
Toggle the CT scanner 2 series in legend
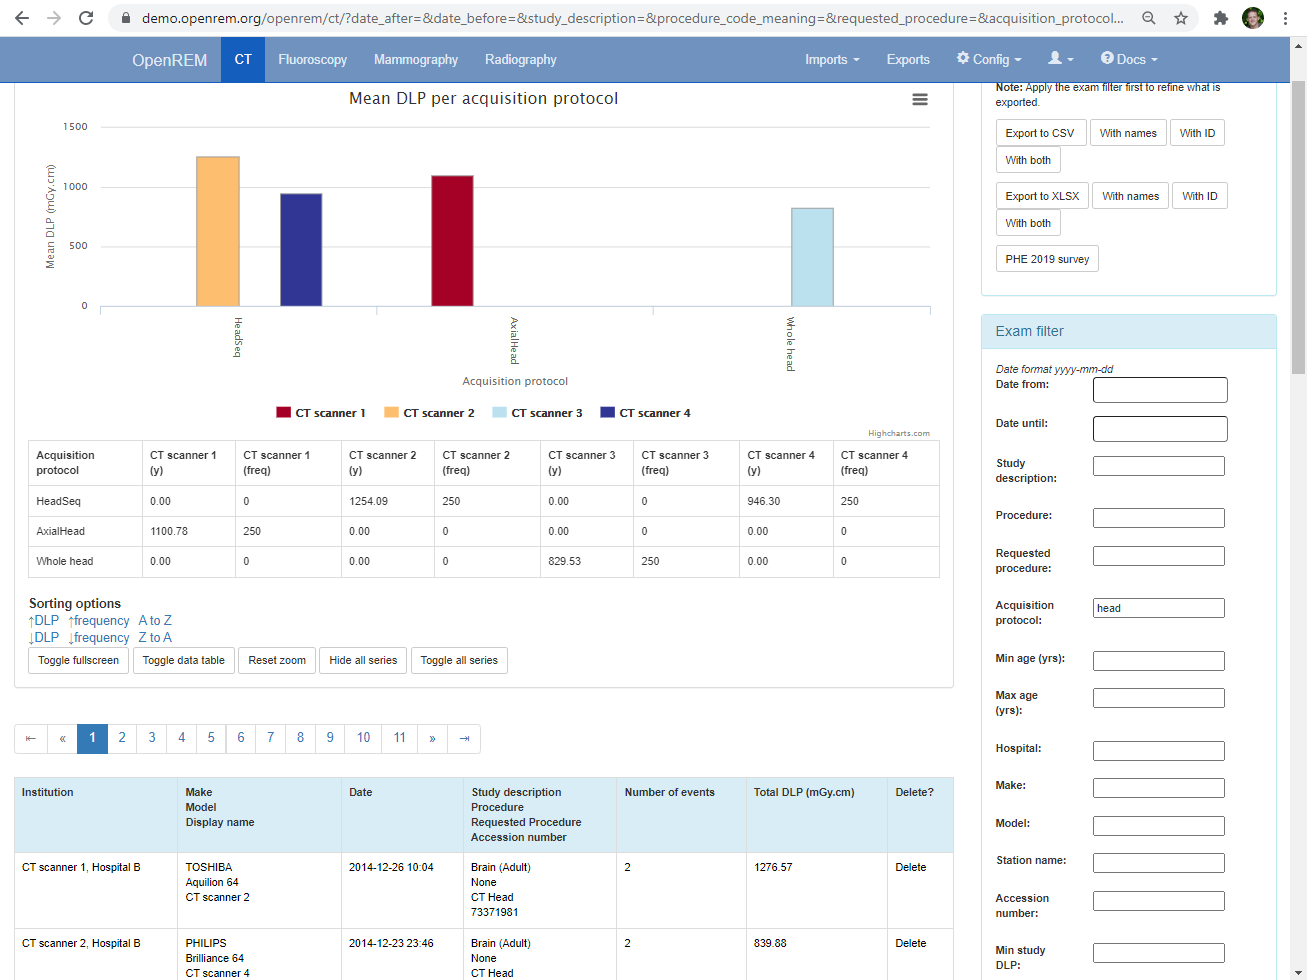click(428, 412)
